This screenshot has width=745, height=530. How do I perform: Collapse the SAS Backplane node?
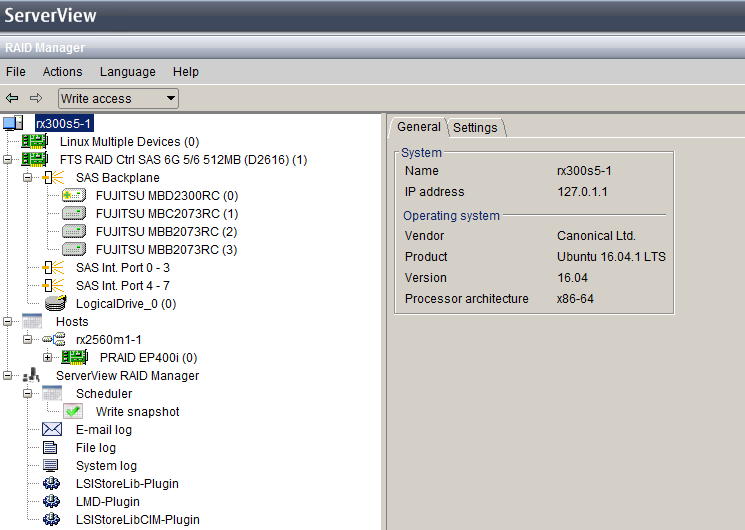click(28, 177)
